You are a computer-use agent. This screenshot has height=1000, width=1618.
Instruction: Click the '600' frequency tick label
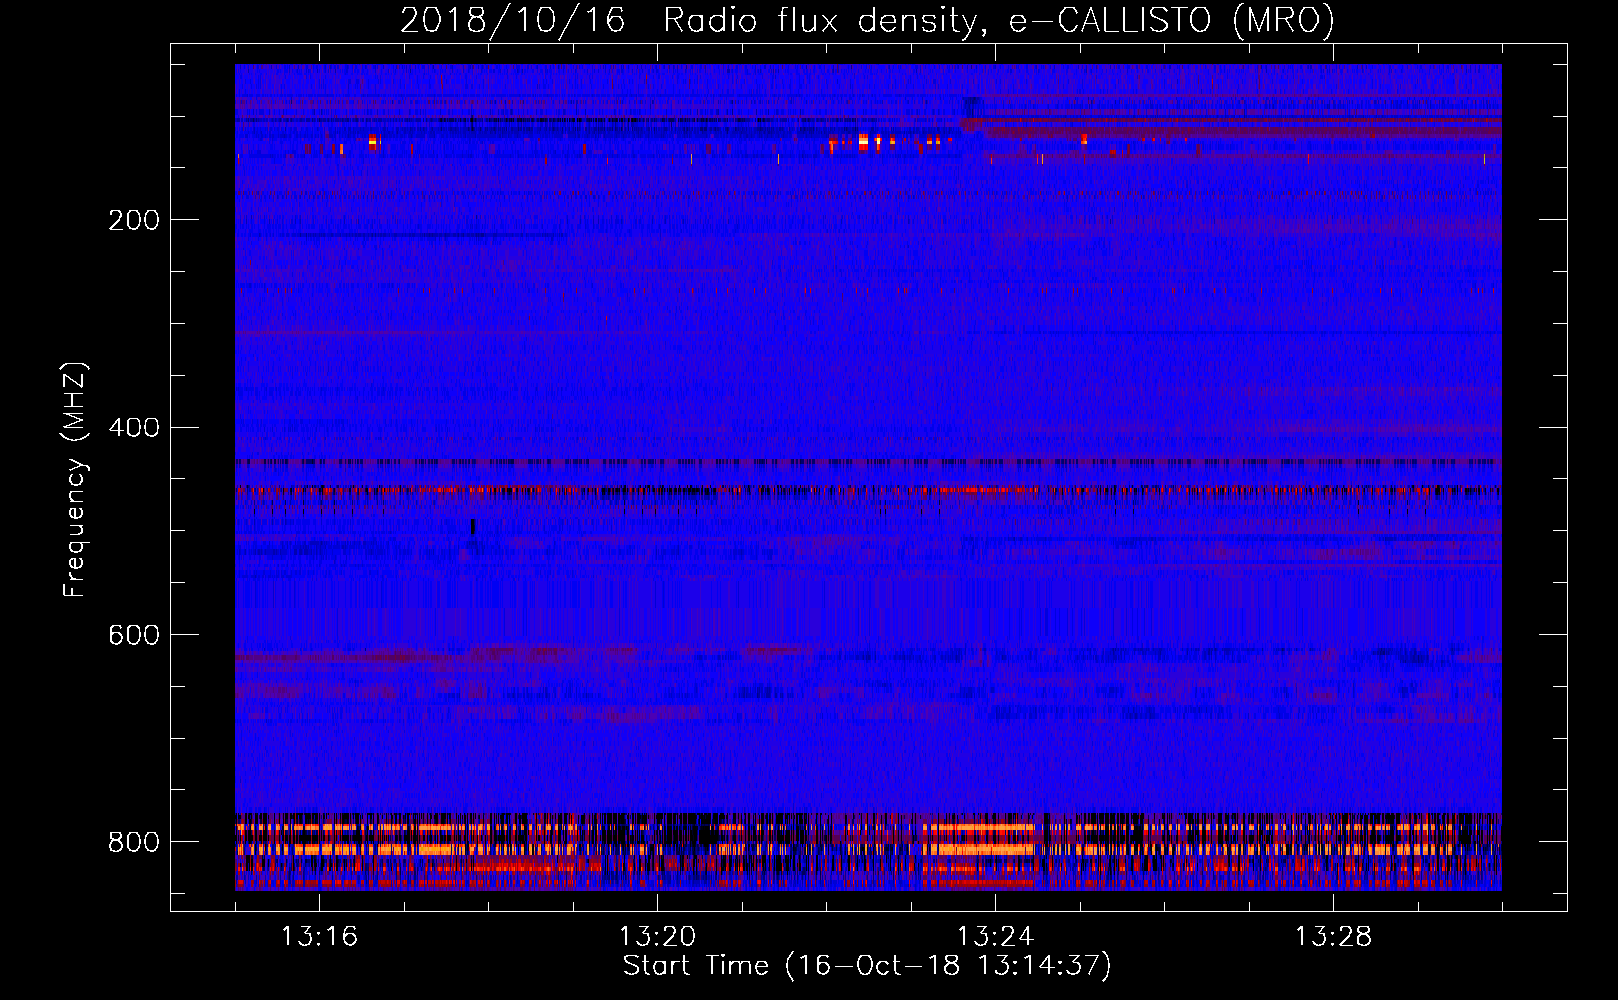pyautogui.click(x=134, y=636)
